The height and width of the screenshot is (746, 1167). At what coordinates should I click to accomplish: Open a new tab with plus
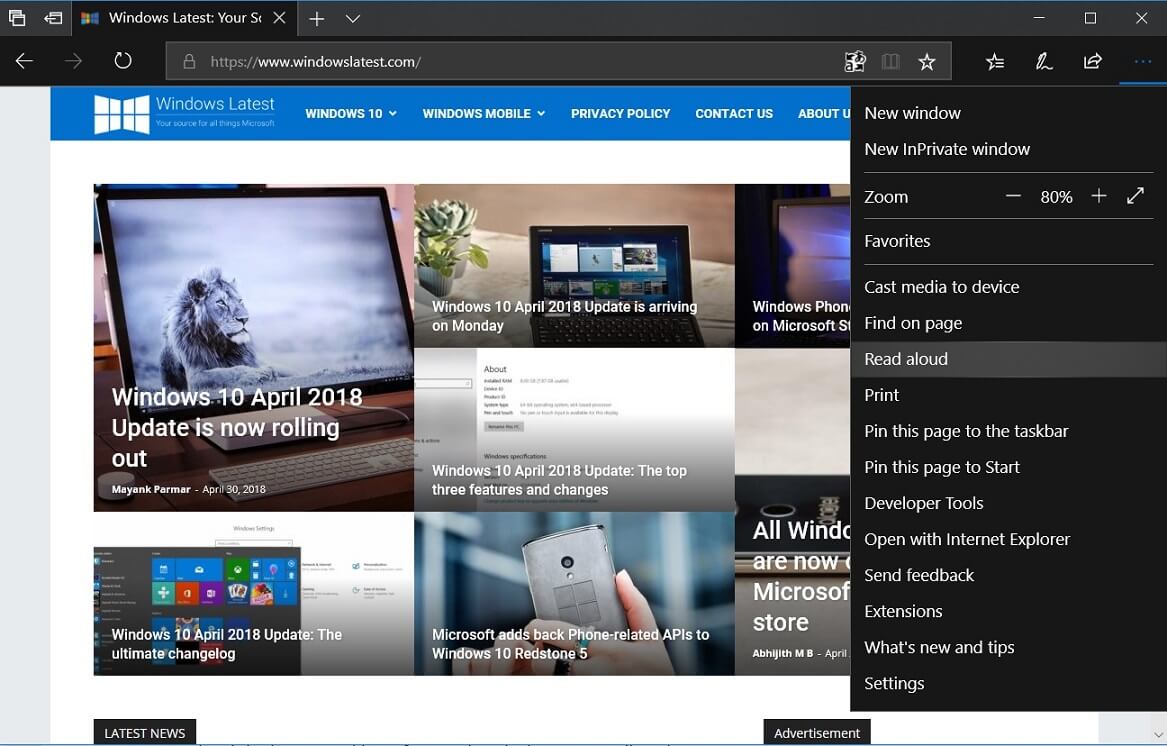317,19
